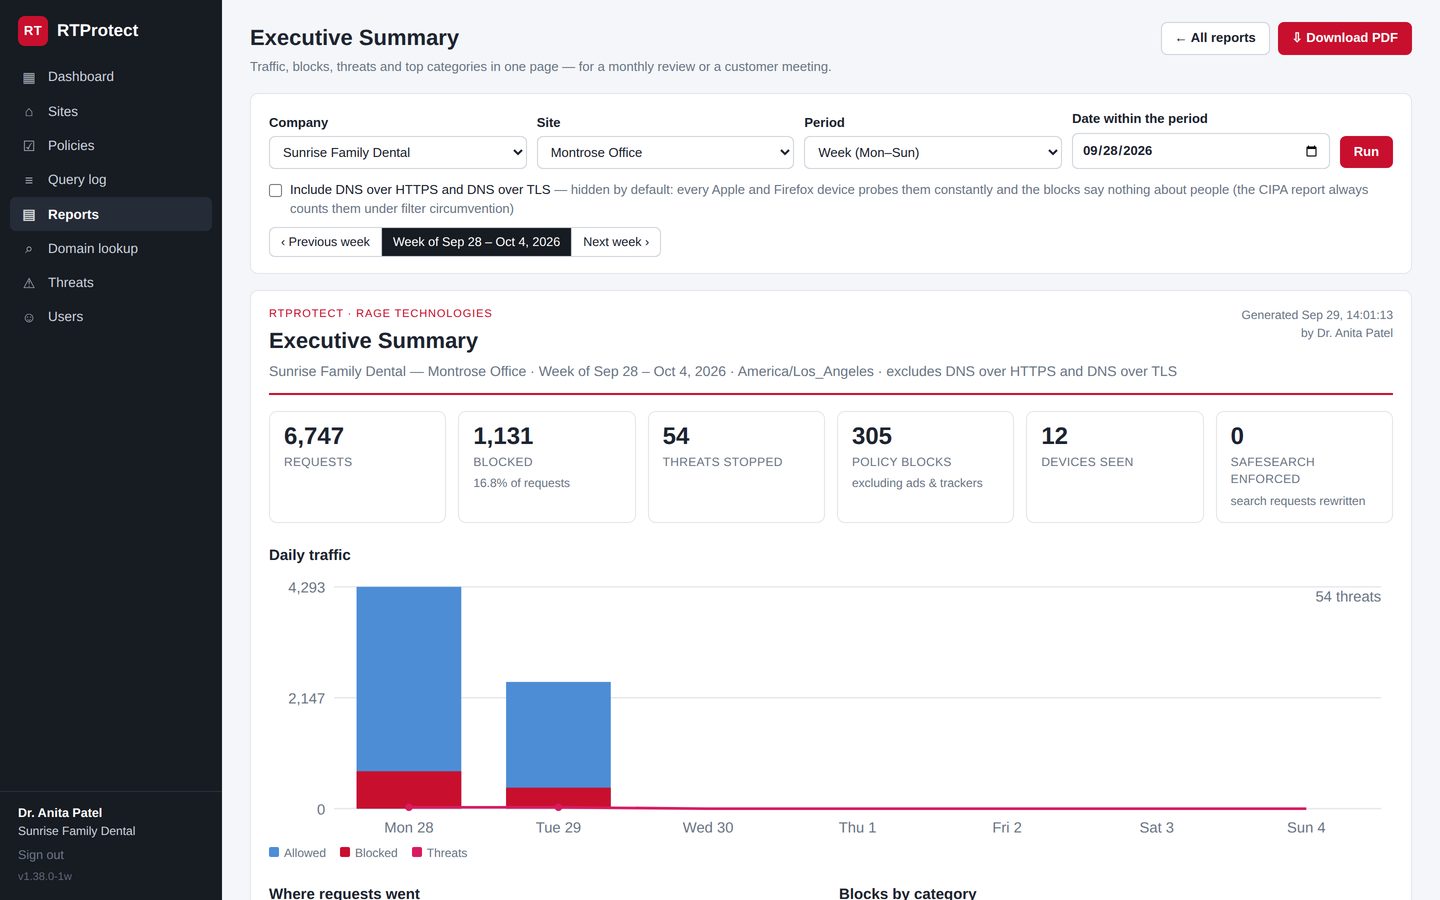The width and height of the screenshot is (1440, 900).
Task: Click the 54 threats chart label
Action: click(x=1348, y=597)
